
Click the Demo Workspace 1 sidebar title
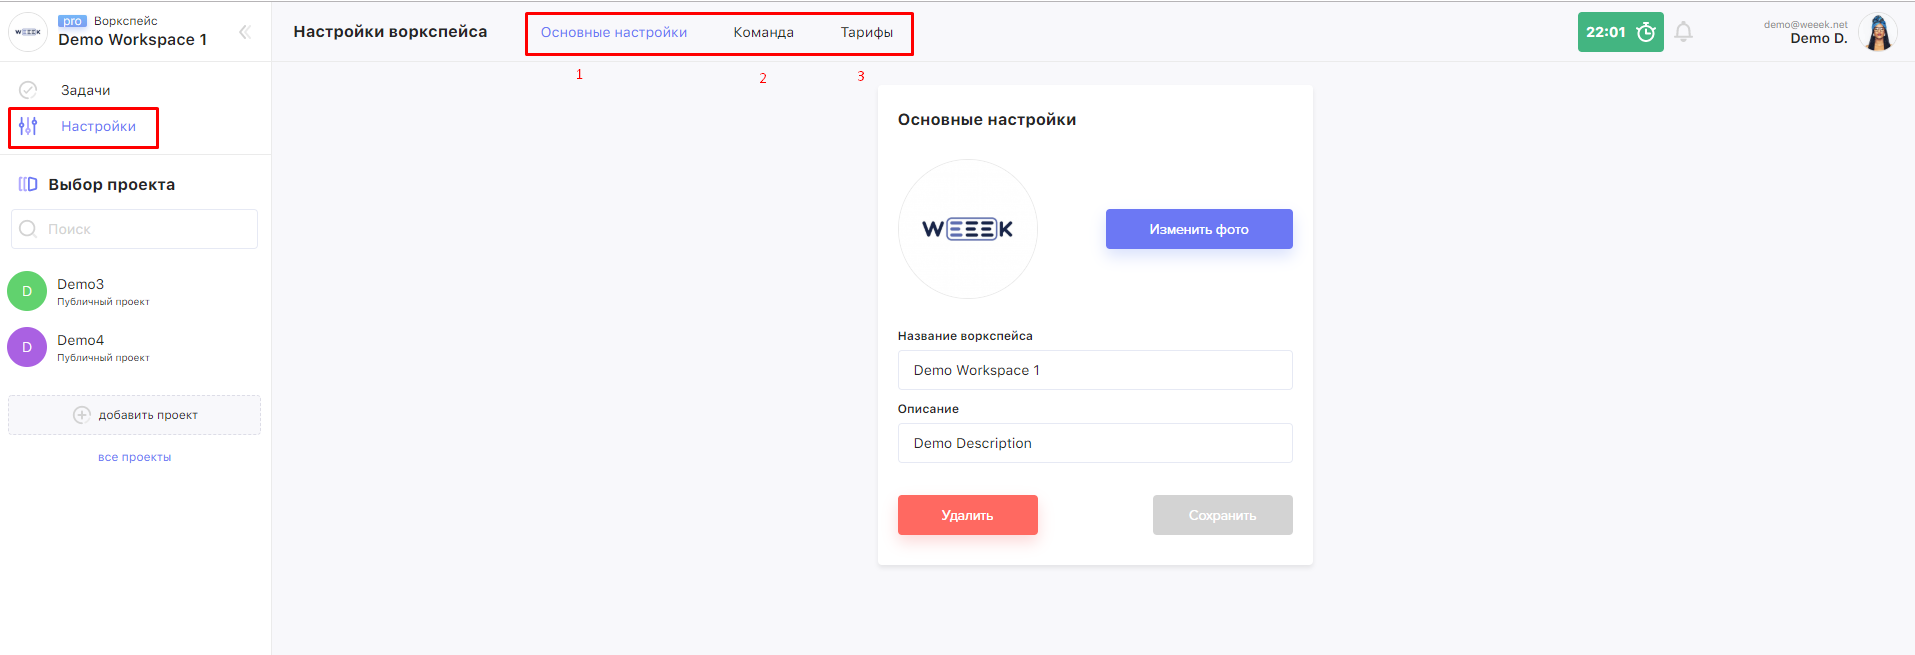(132, 40)
